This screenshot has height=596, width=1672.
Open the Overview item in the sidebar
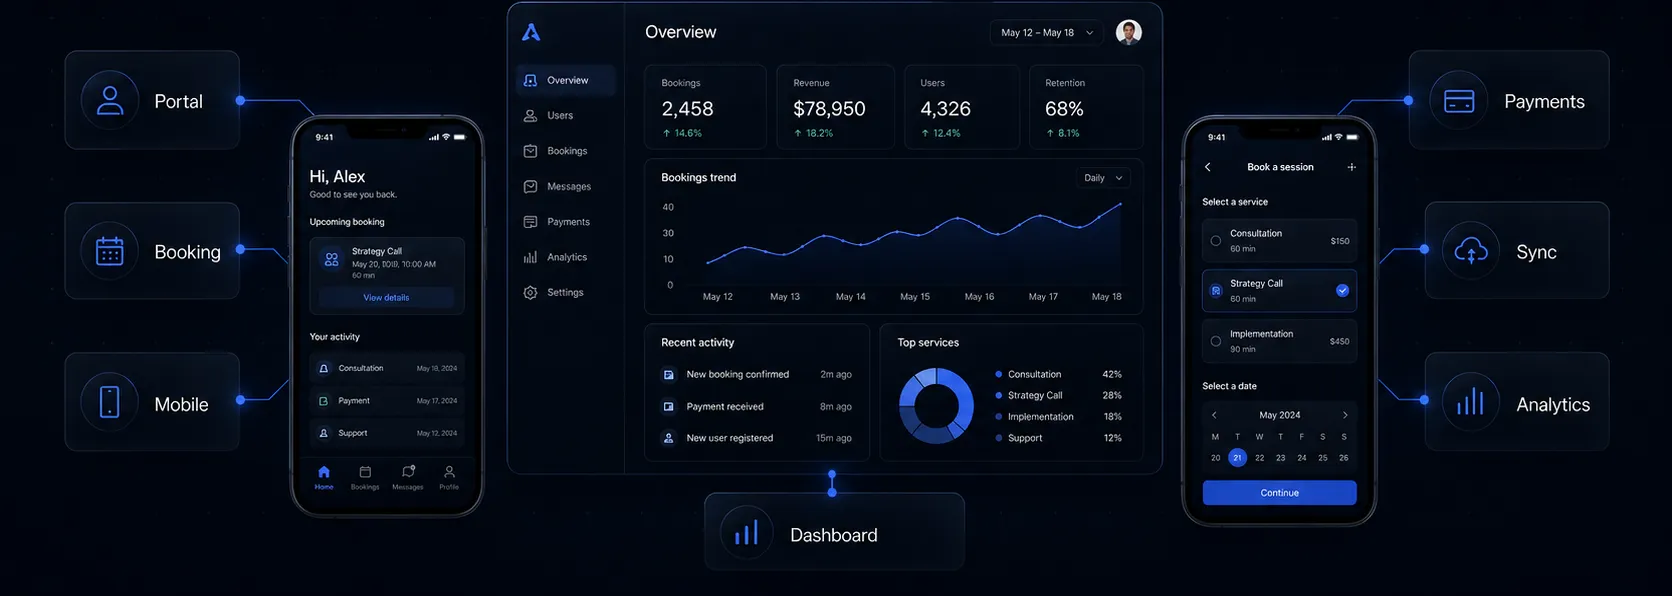coord(566,80)
